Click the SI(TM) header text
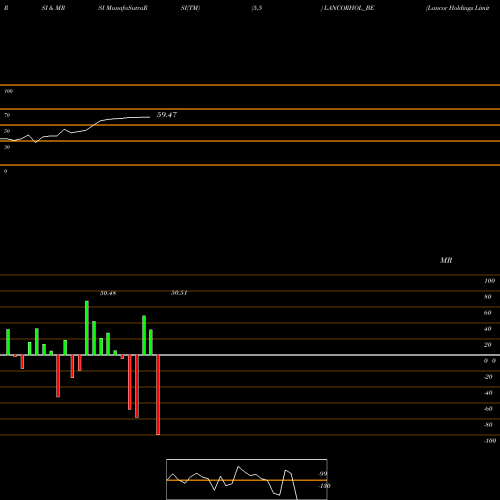Viewport: 500px width, 500px height. tap(190, 8)
